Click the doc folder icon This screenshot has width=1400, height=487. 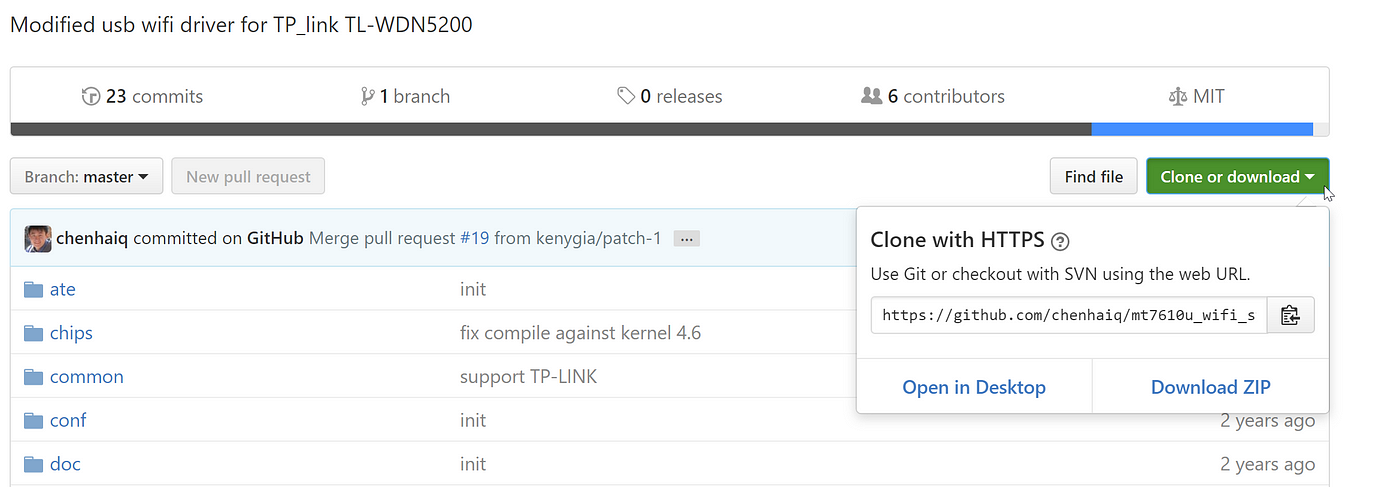34,464
